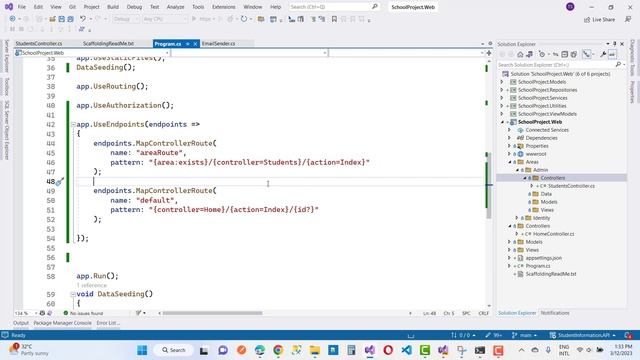Screen dimensions: 640x360
Task: Click Pending Changes Filter clock icon
Action: click(542, 54)
